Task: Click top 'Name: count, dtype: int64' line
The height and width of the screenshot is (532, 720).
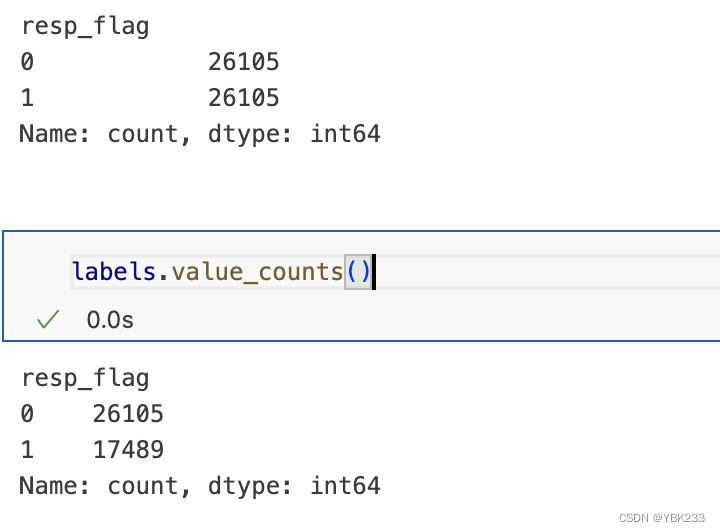Action: click(x=200, y=134)
